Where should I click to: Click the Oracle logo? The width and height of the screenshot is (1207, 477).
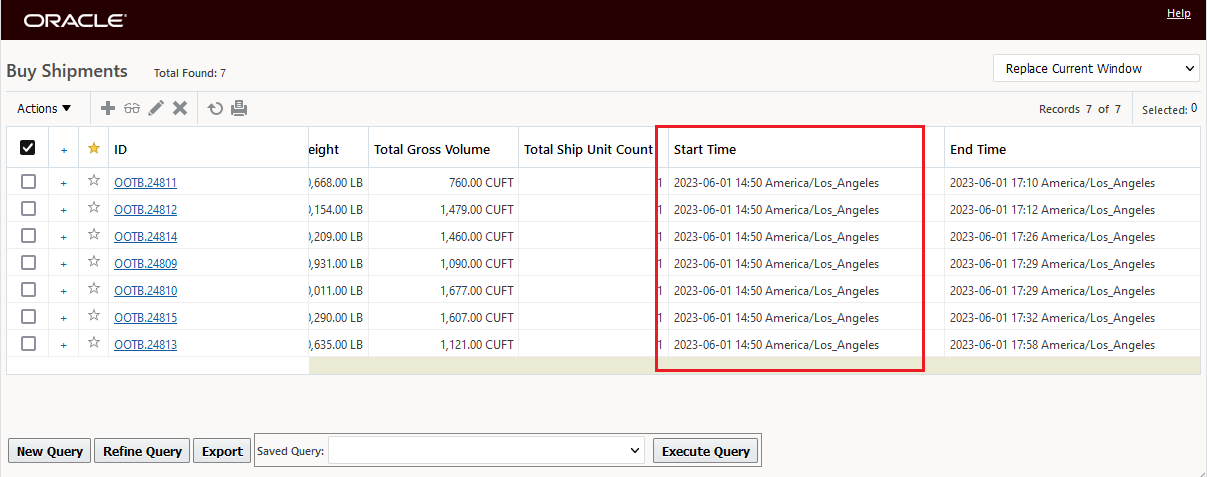pos(75,20)
